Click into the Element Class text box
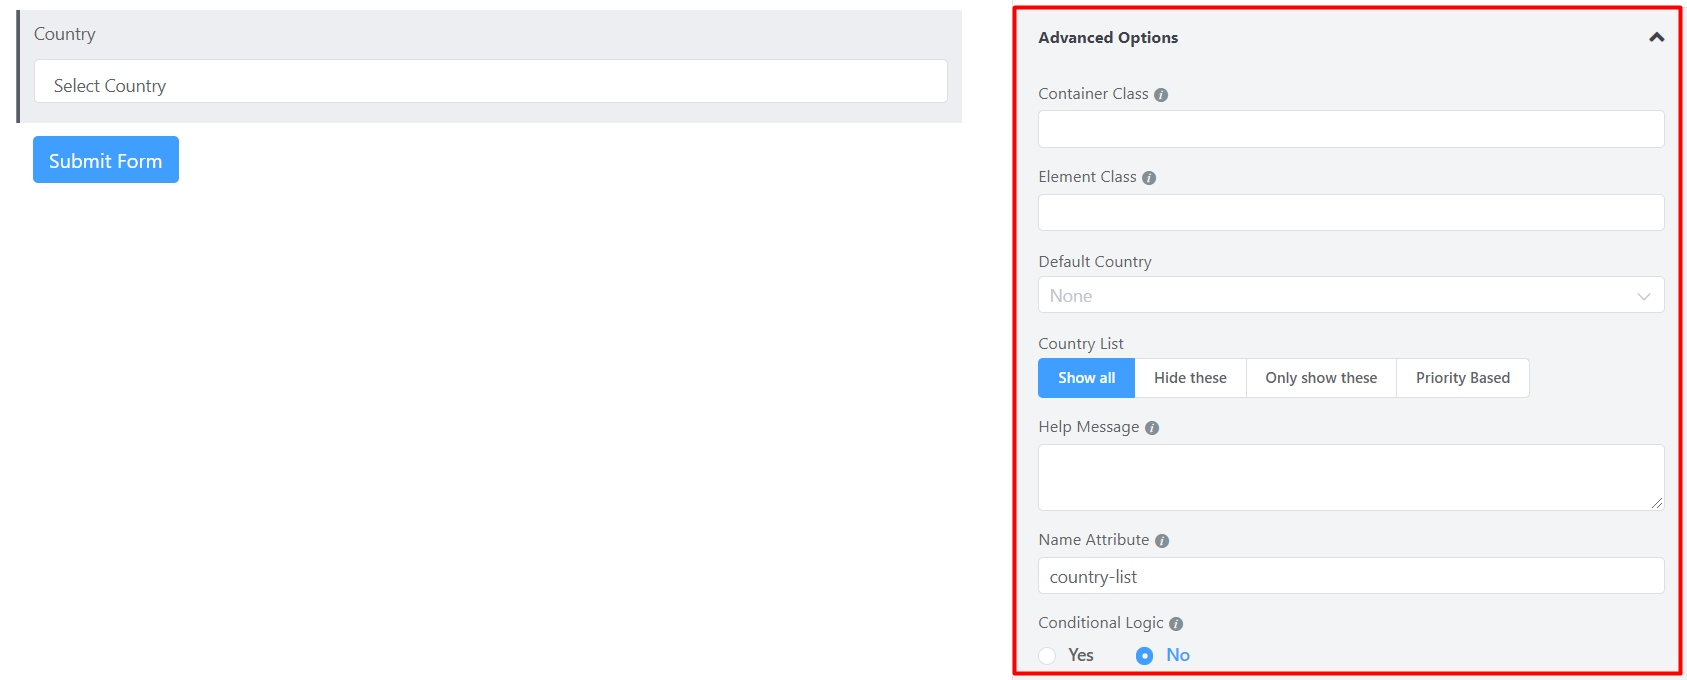The width and height of the screenshot is (1687, 680). pyautogui.click(x=1350, y=213)
